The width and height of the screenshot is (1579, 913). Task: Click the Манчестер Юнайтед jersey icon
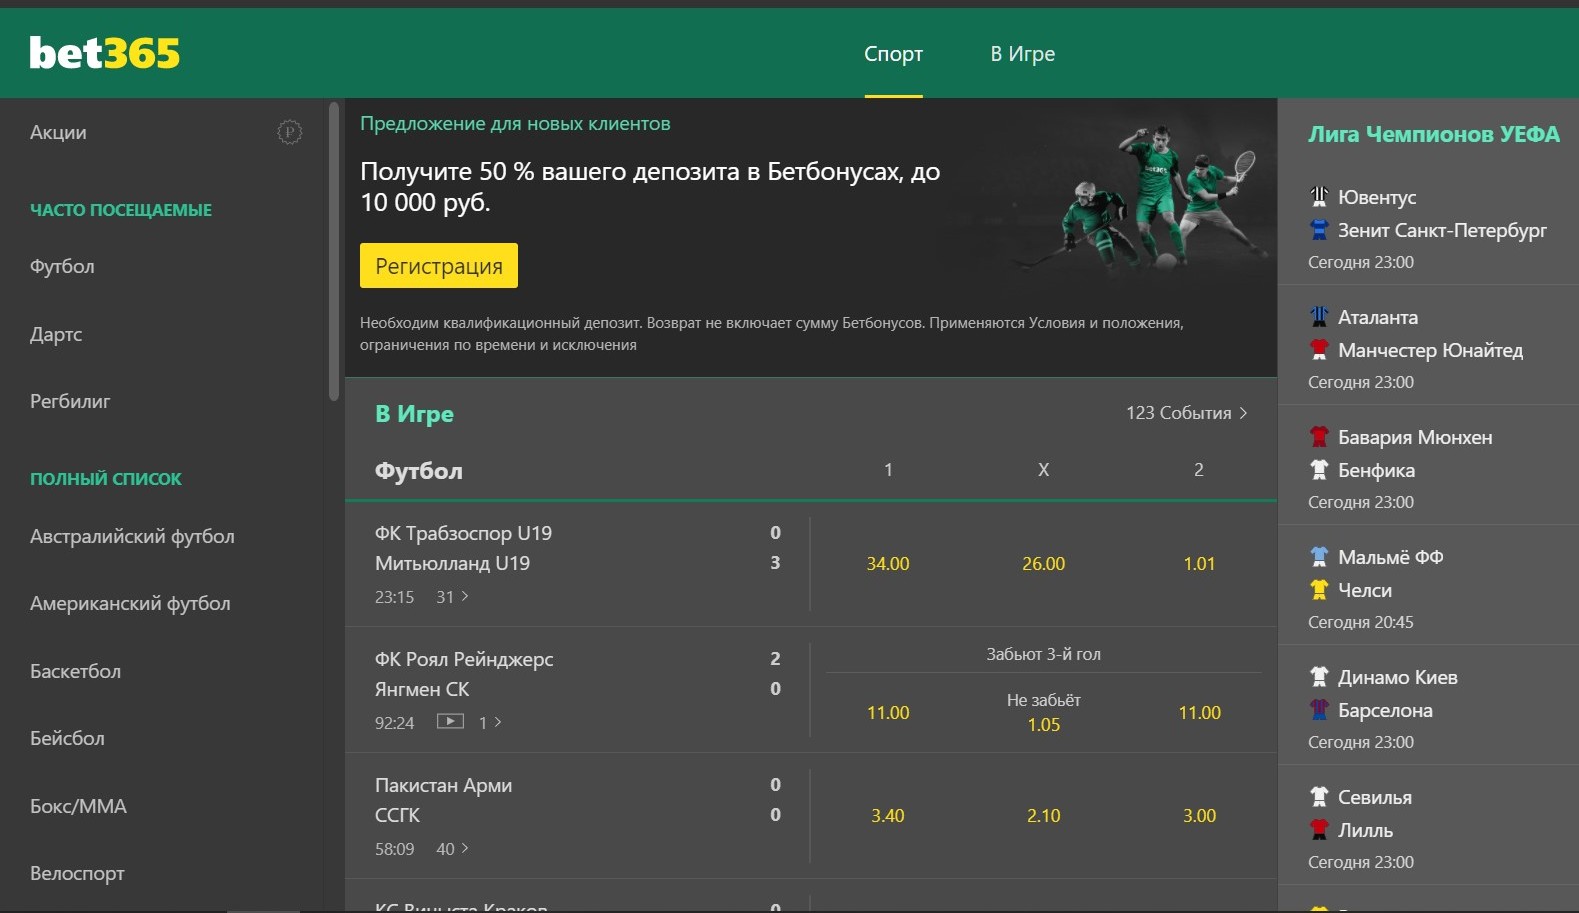[x=1319, y=349]
